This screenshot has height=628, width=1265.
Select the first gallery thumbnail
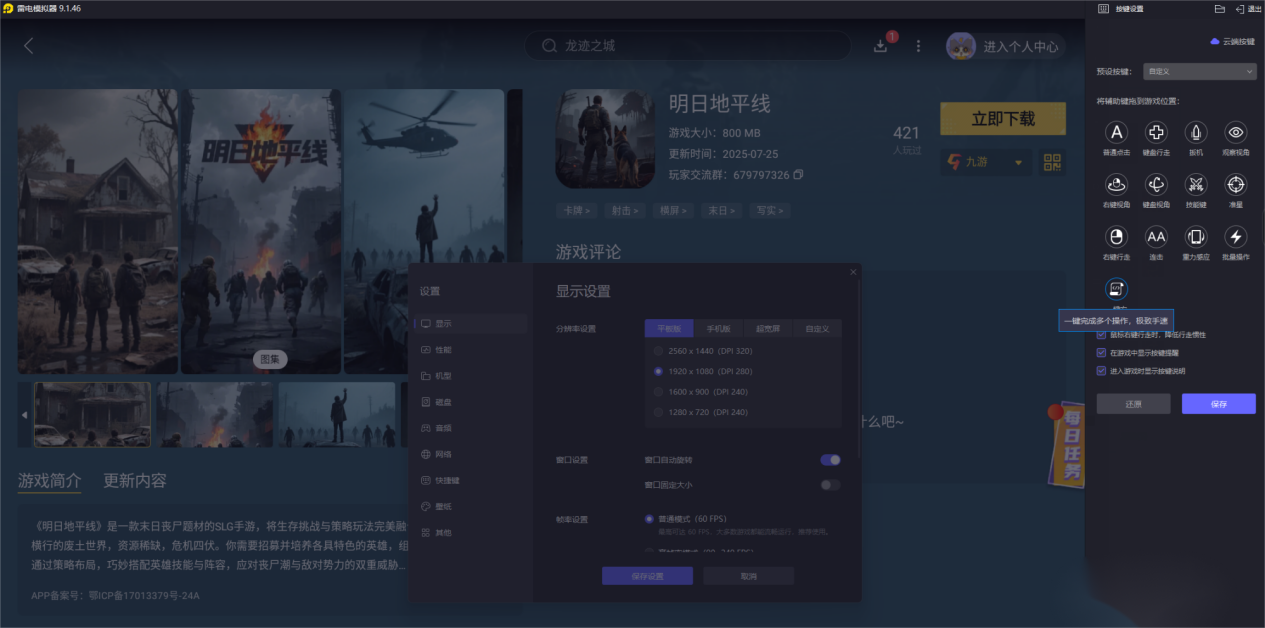[92, 414]
